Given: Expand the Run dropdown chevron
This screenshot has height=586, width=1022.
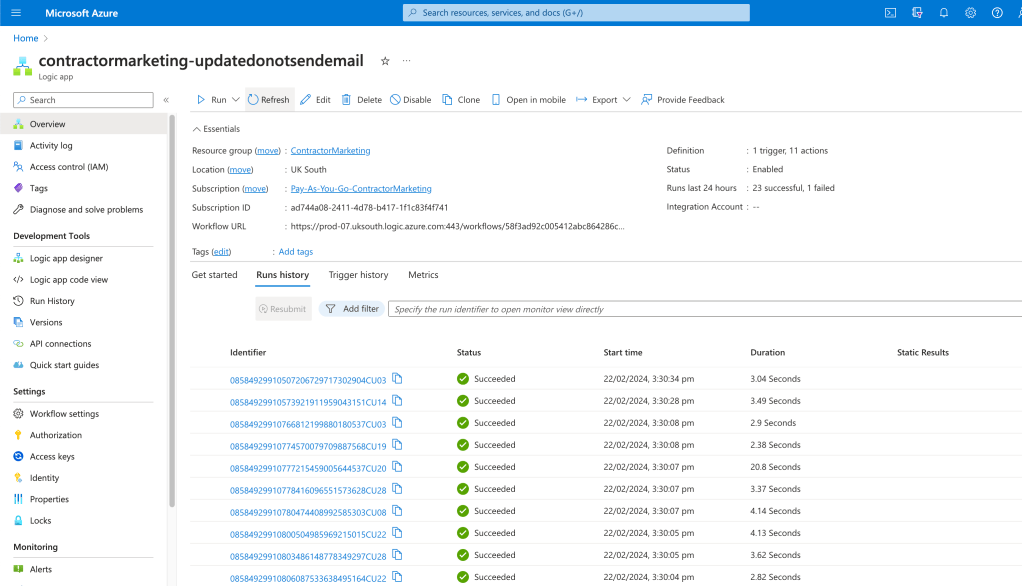Looking at the screenshot, I should [236, 100].
